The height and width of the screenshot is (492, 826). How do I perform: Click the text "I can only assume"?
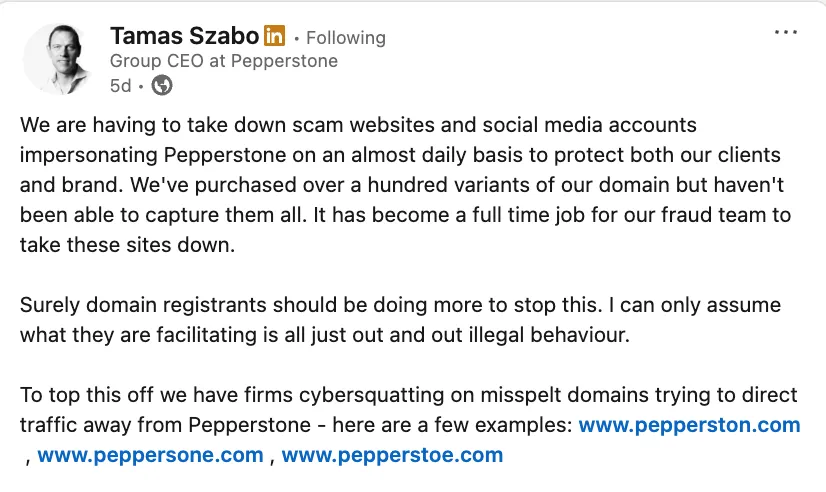[x=694, y=305]
